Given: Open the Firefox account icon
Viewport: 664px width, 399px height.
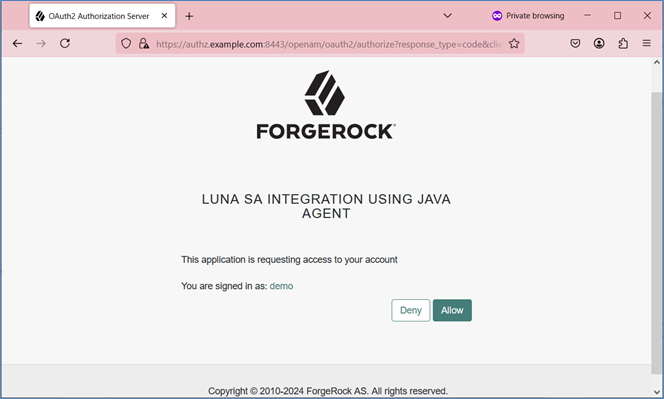Looking at the screenshot, I should [x=599, y=43].
